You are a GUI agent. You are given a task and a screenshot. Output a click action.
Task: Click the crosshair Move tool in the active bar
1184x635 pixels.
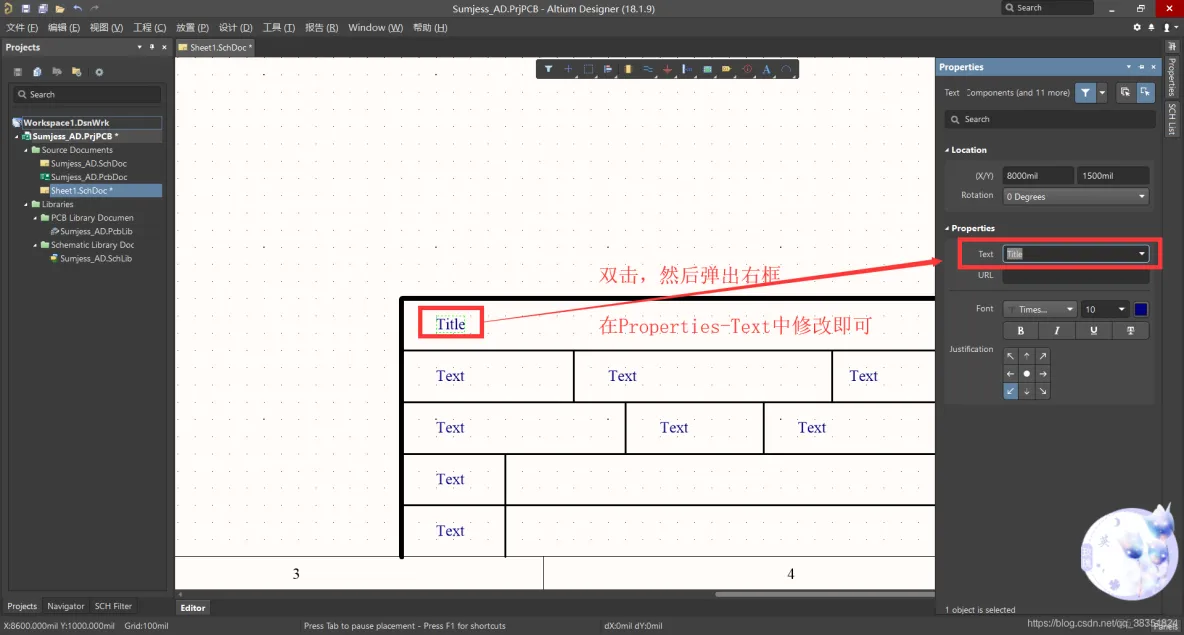coord(569,69)
